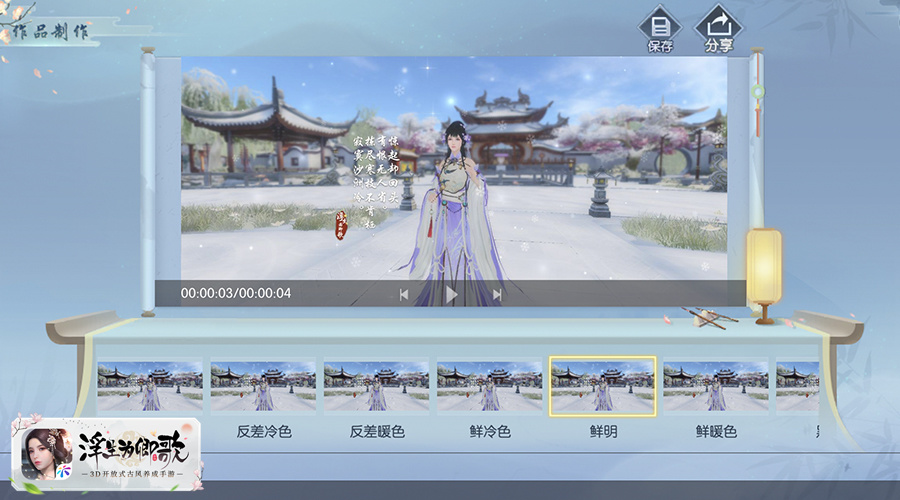Viewport: 900px width, 500px height.
Task: Select the 鲜冷色 filter thumbnail
Action: pyautogui.click(x=489, y=386)
